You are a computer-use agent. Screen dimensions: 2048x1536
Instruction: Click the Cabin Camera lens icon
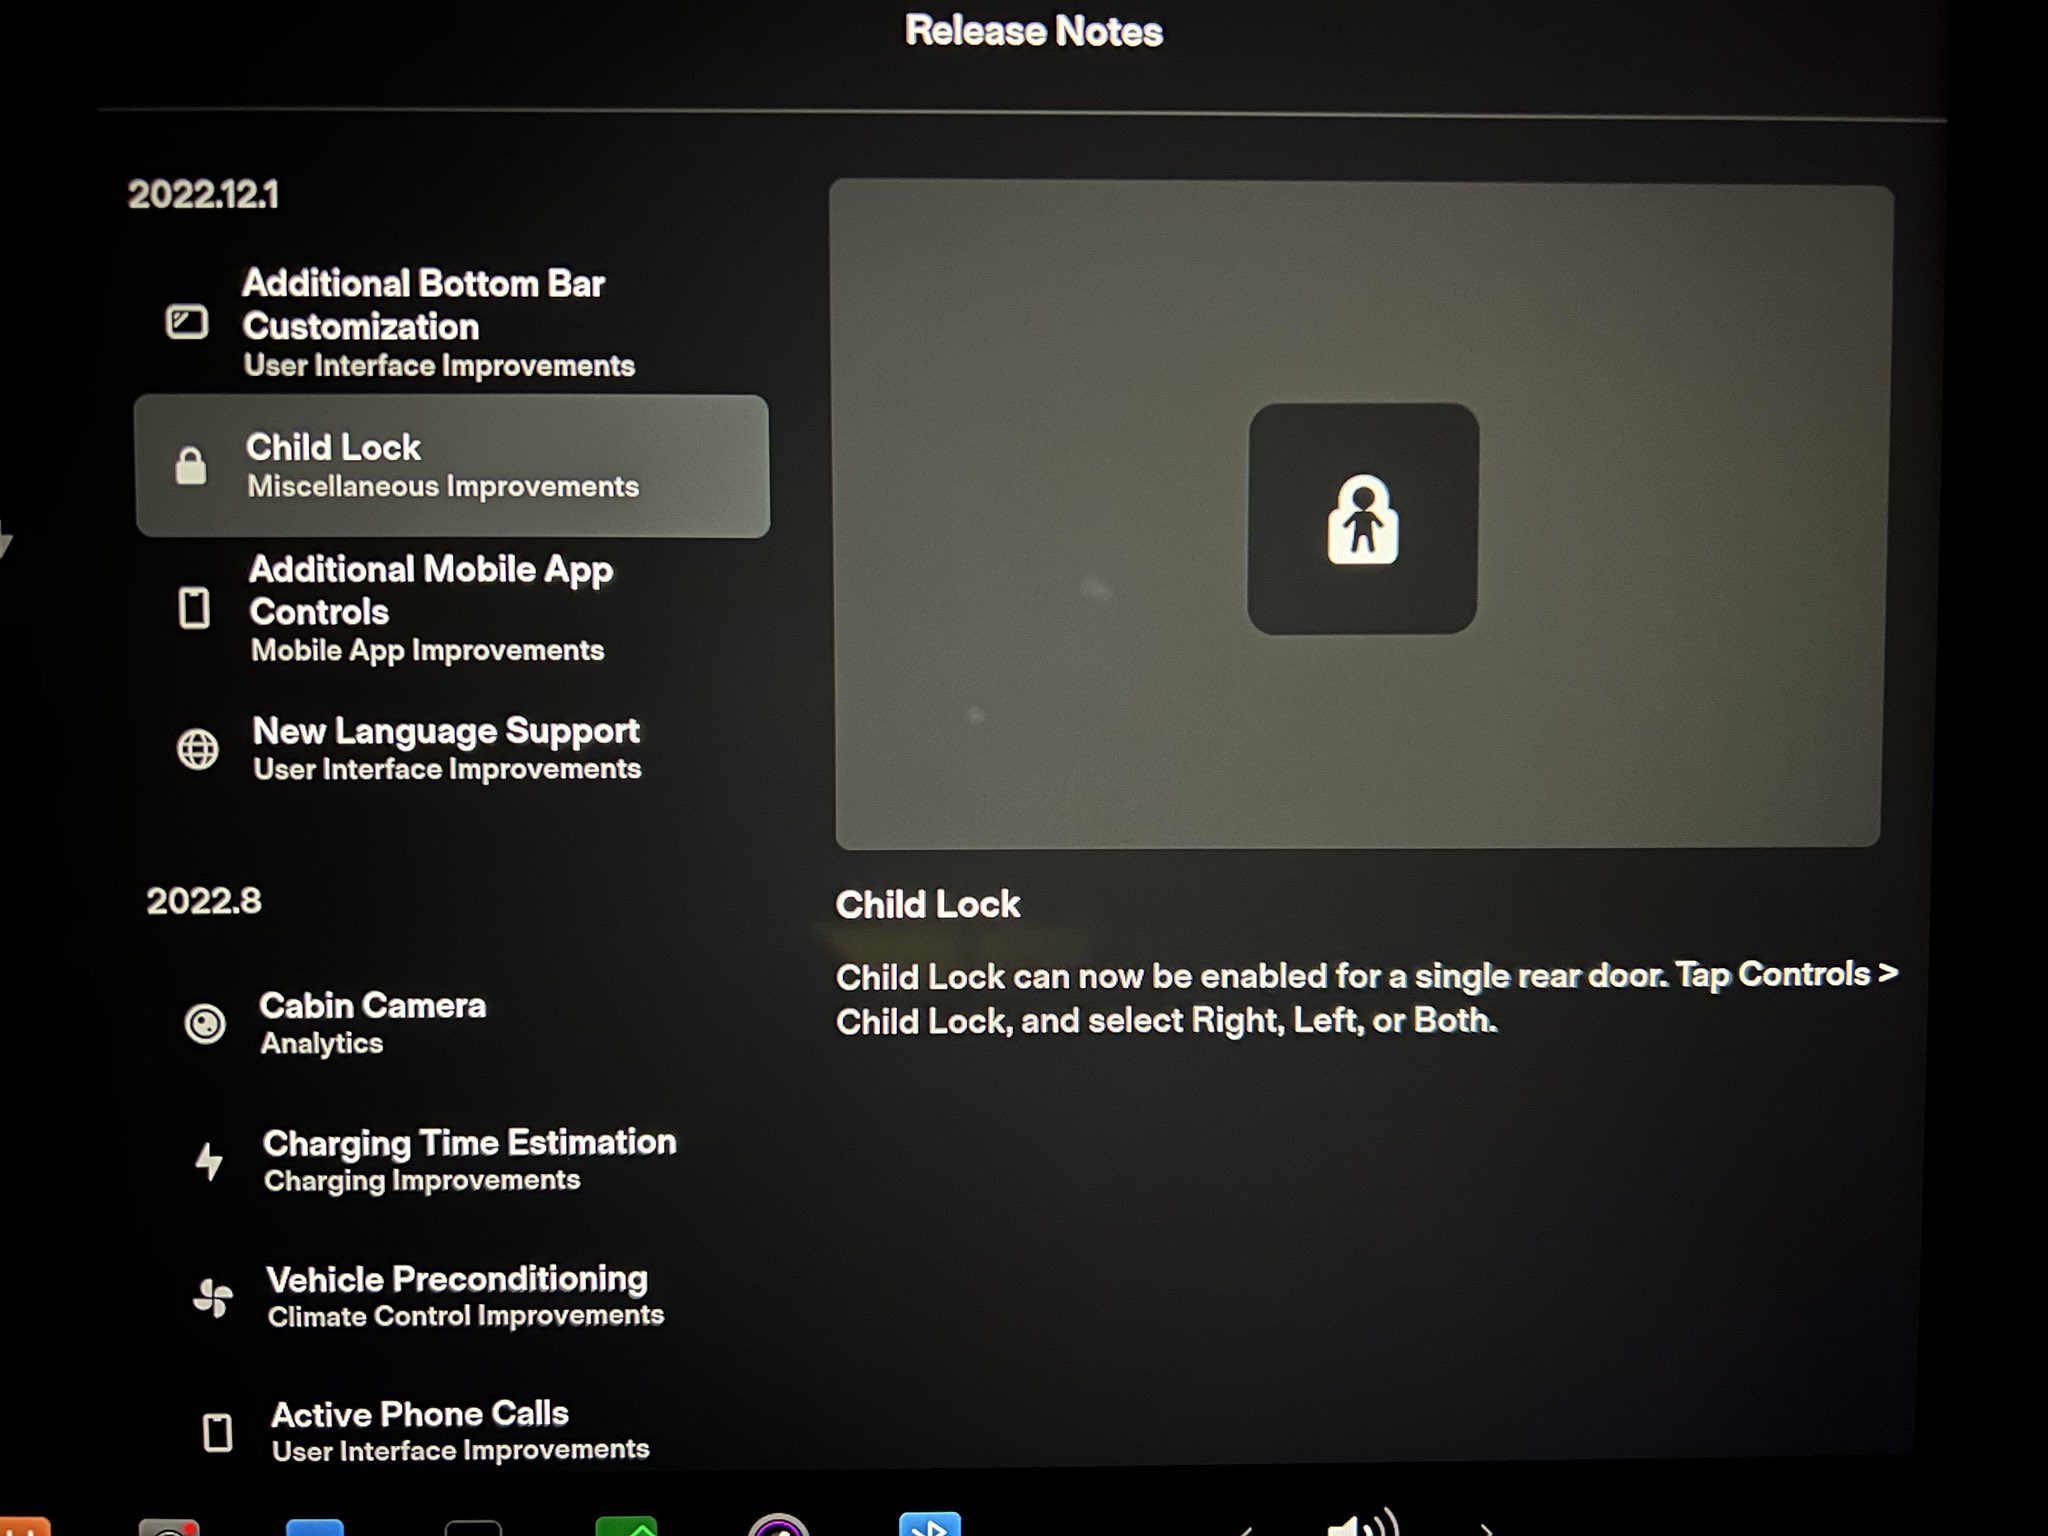point(205,1023)
